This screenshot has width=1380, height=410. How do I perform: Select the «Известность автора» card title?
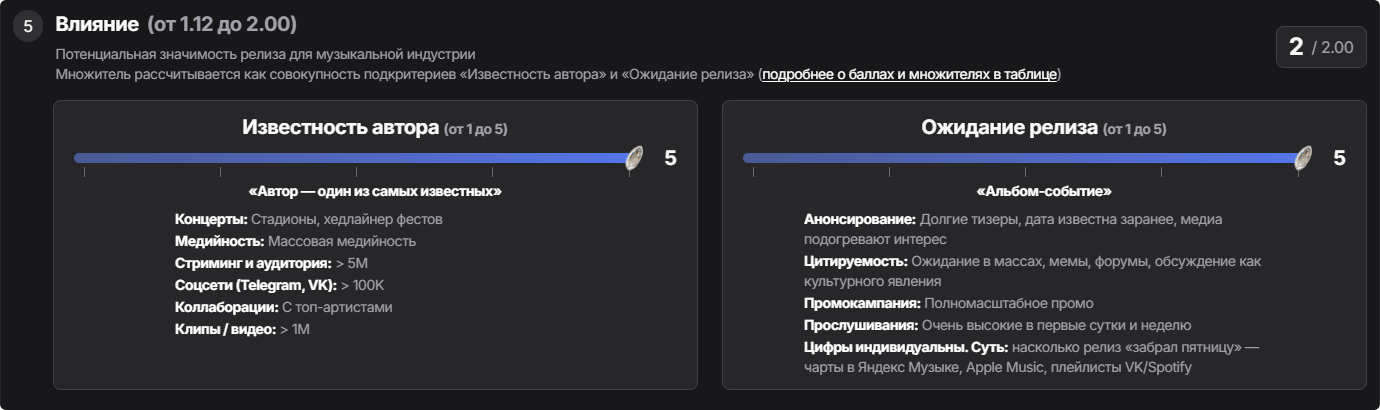pyautogui.click(x=340, y=128)
